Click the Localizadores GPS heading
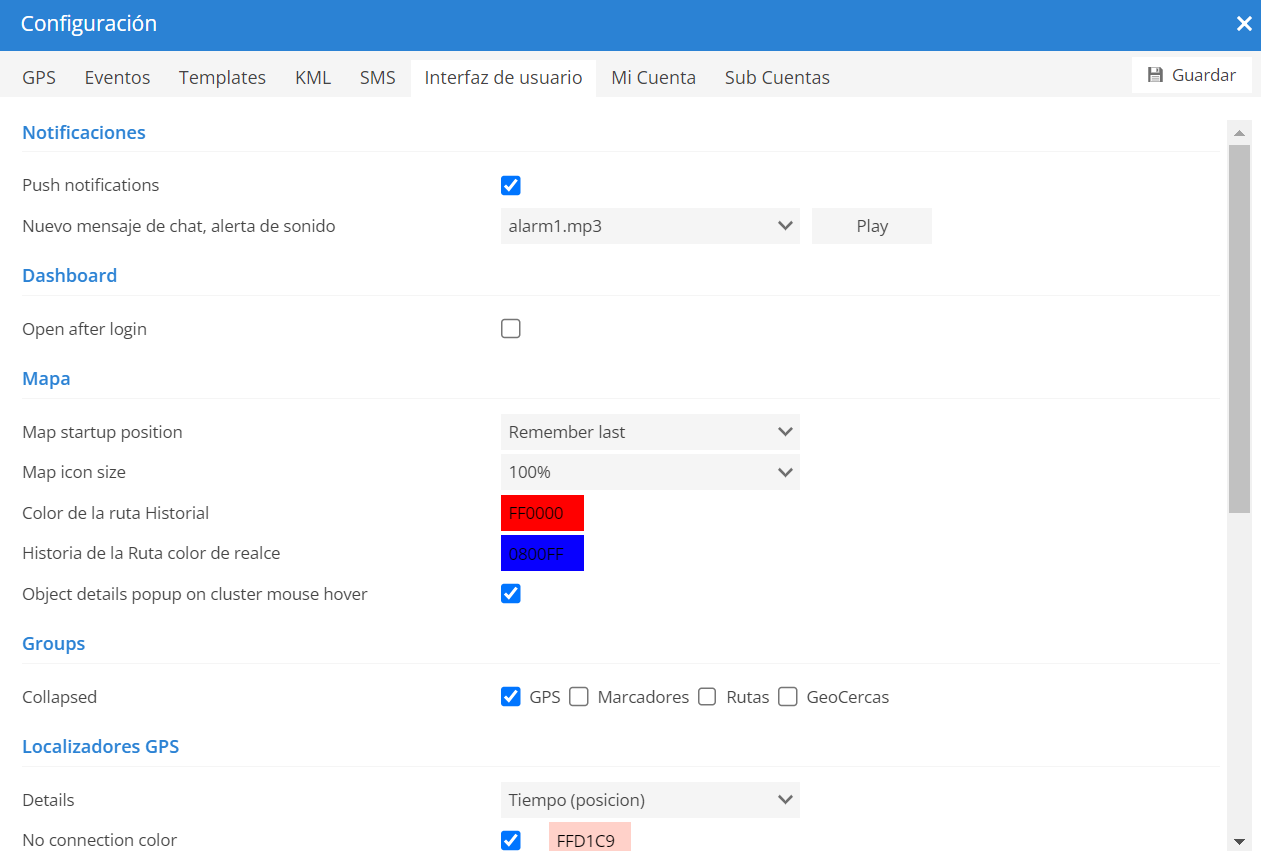Image resolution: width=1261 pixels, height=851 pixels. coord(101,746)
